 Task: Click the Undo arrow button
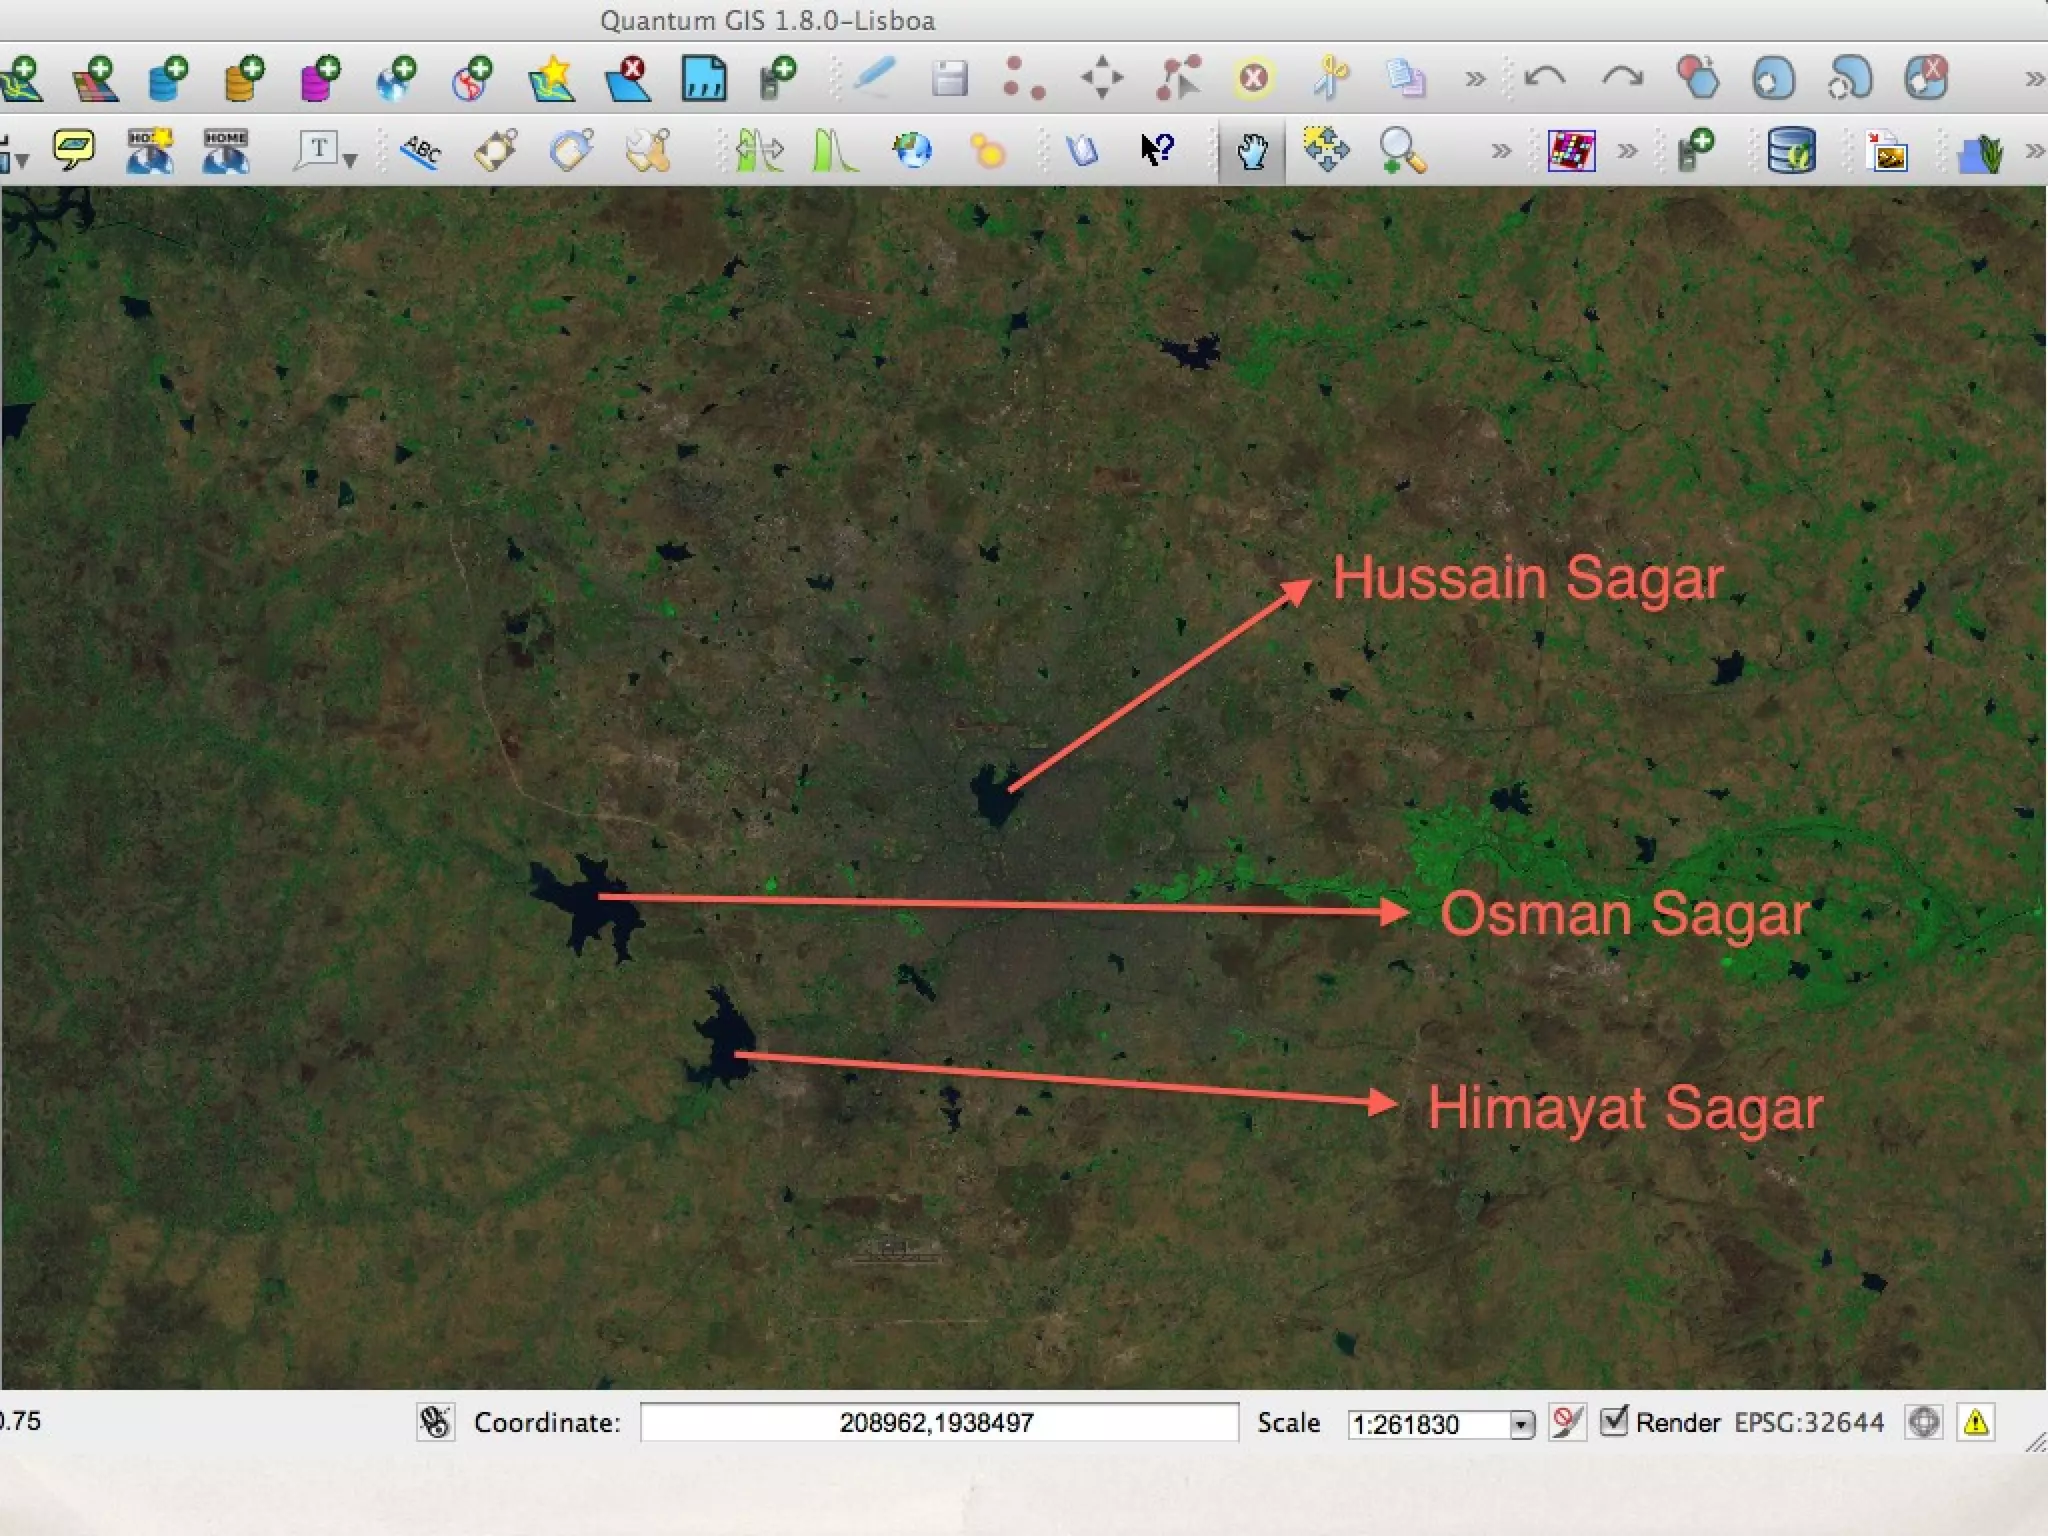pos(1546,78)
